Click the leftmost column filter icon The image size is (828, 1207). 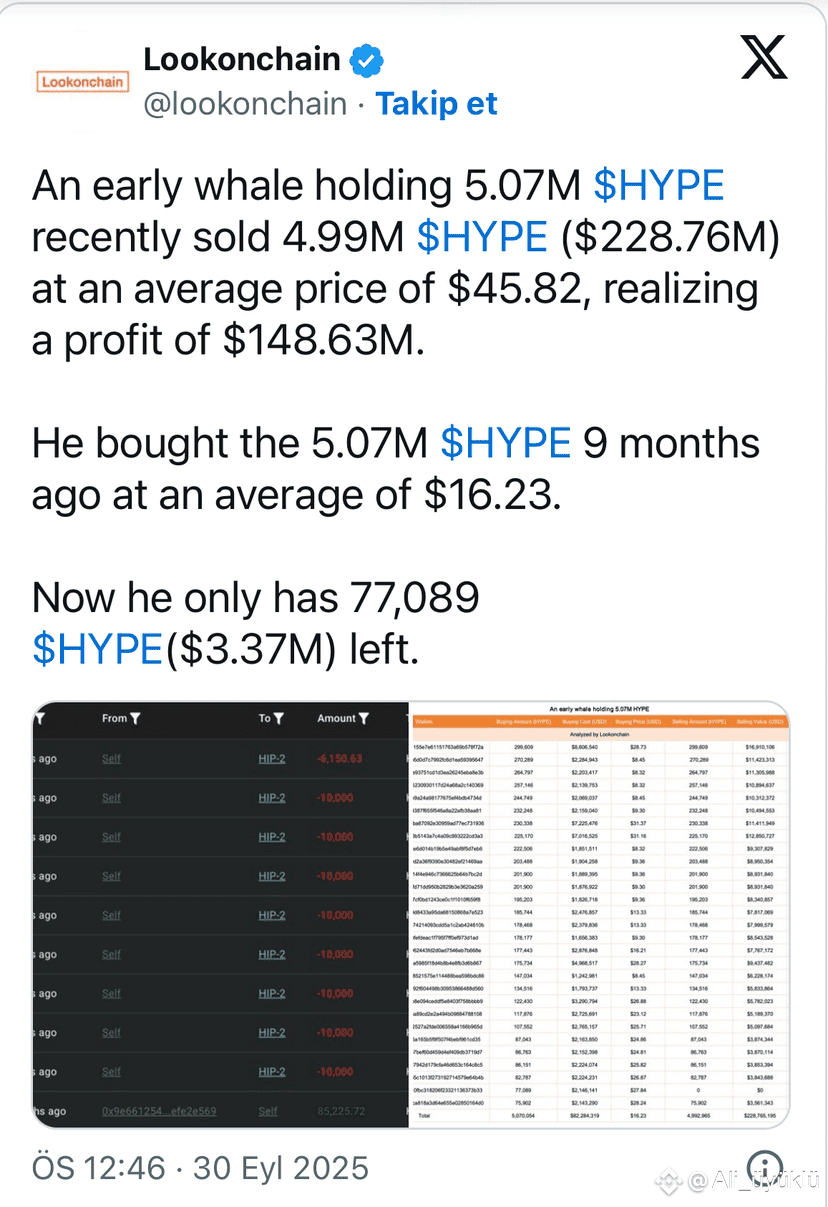(39, 718)
